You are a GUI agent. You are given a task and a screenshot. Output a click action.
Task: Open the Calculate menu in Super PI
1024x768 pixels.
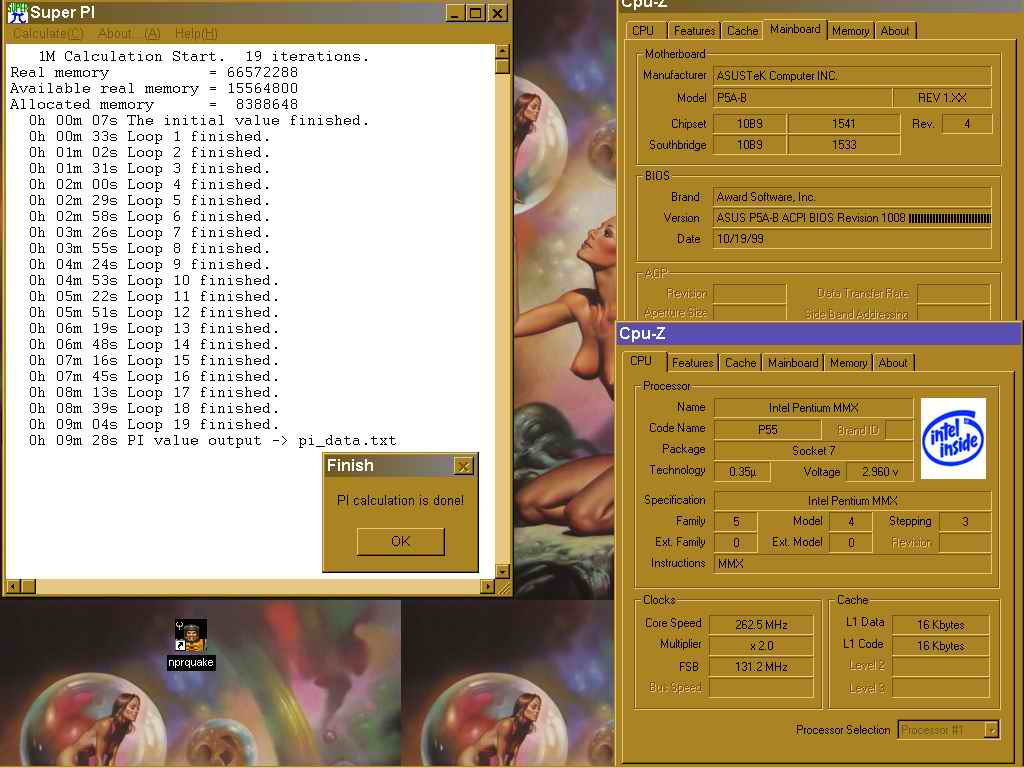pyautogui.click(x=48, y=33)
